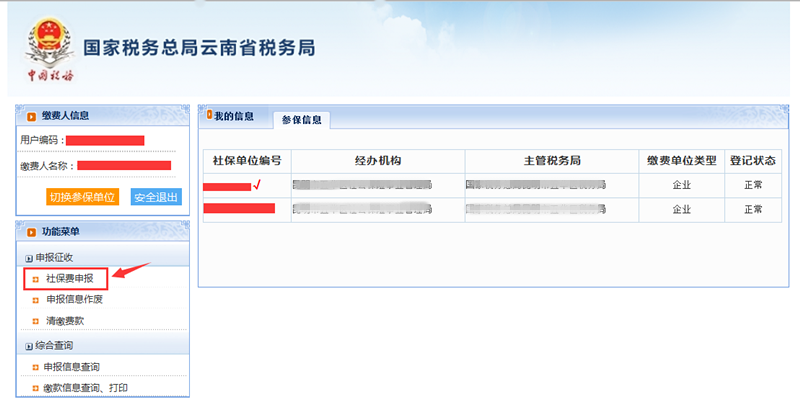Viewport: 800px width, 399px height.
Task: Click the 安全退出 button
Action: (x=156, y=197)
